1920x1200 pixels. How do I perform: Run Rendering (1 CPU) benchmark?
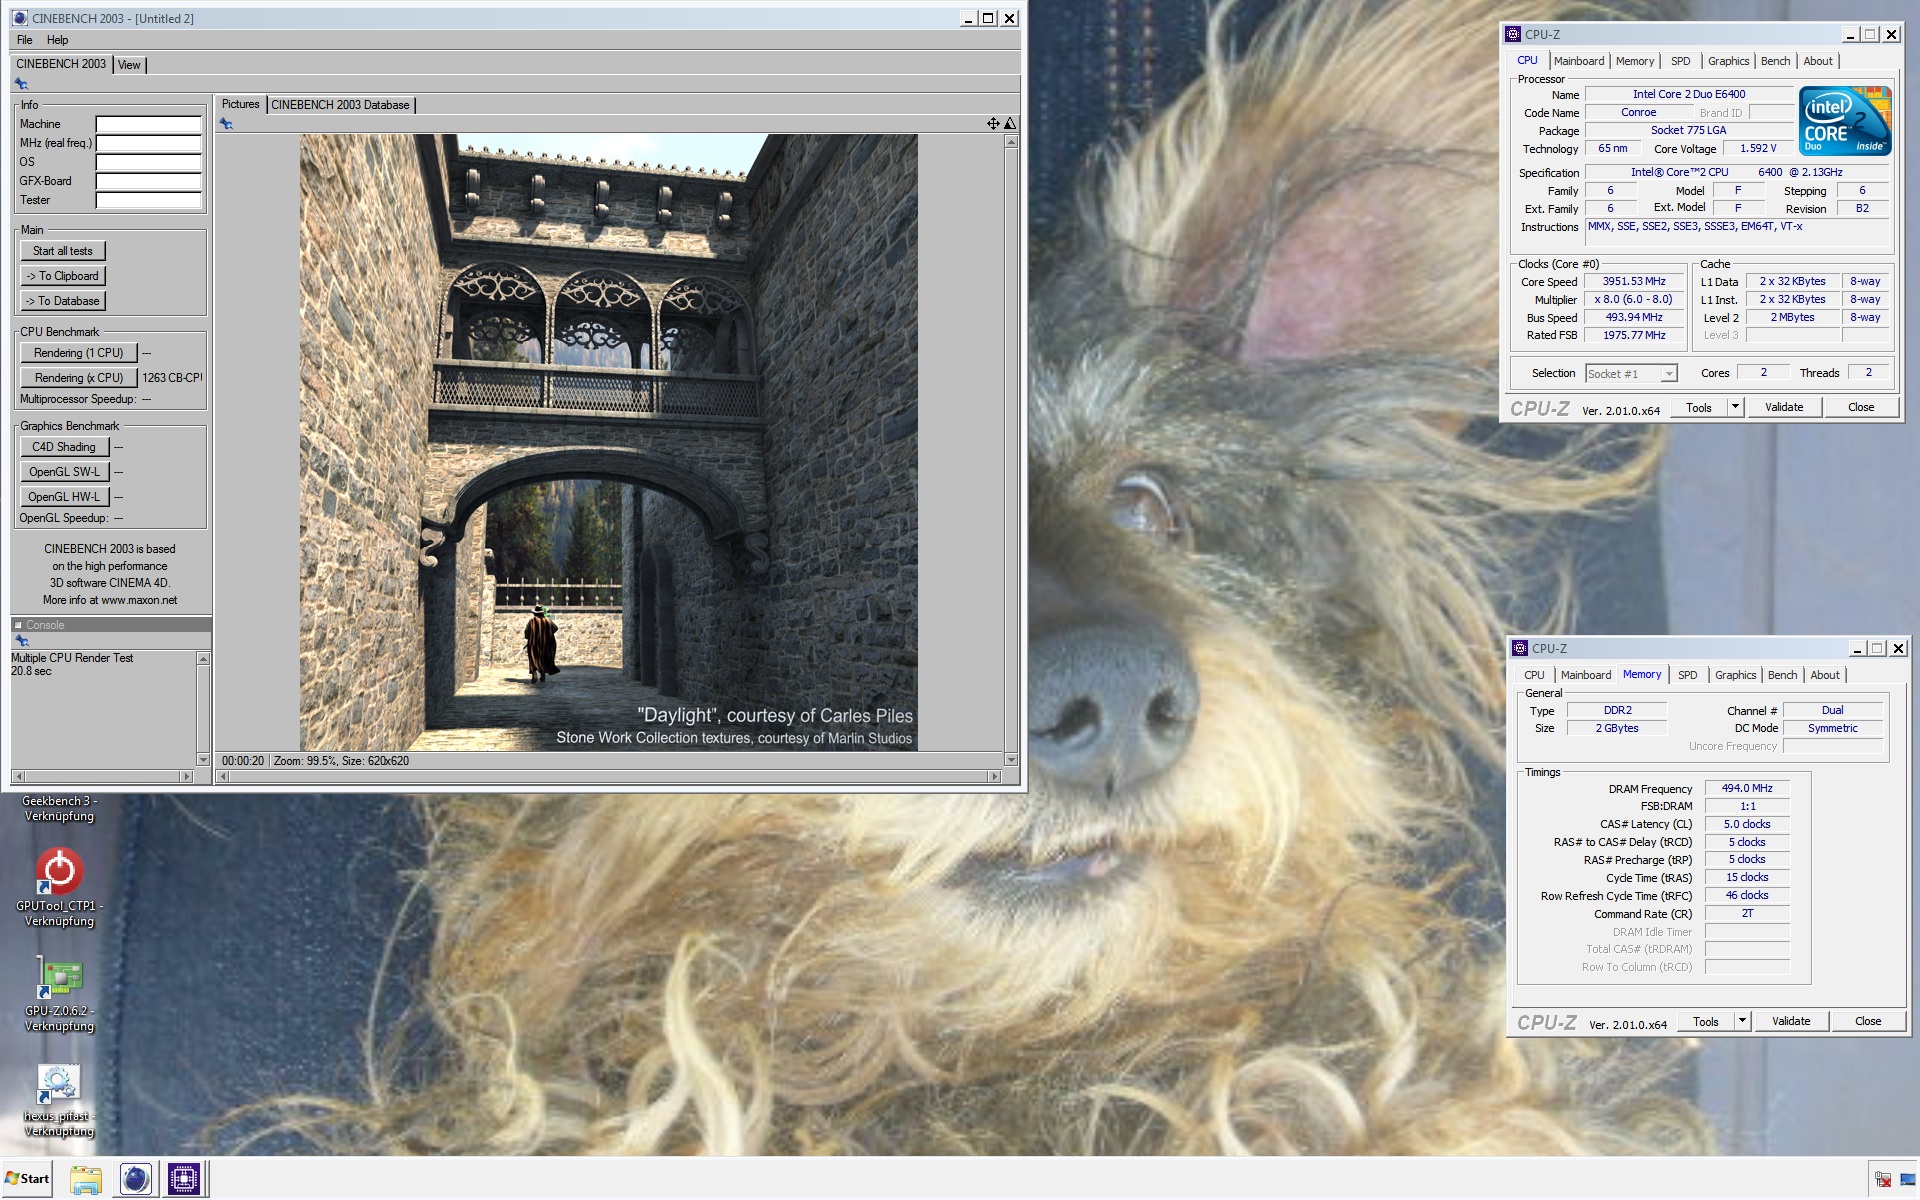point(79,353)
